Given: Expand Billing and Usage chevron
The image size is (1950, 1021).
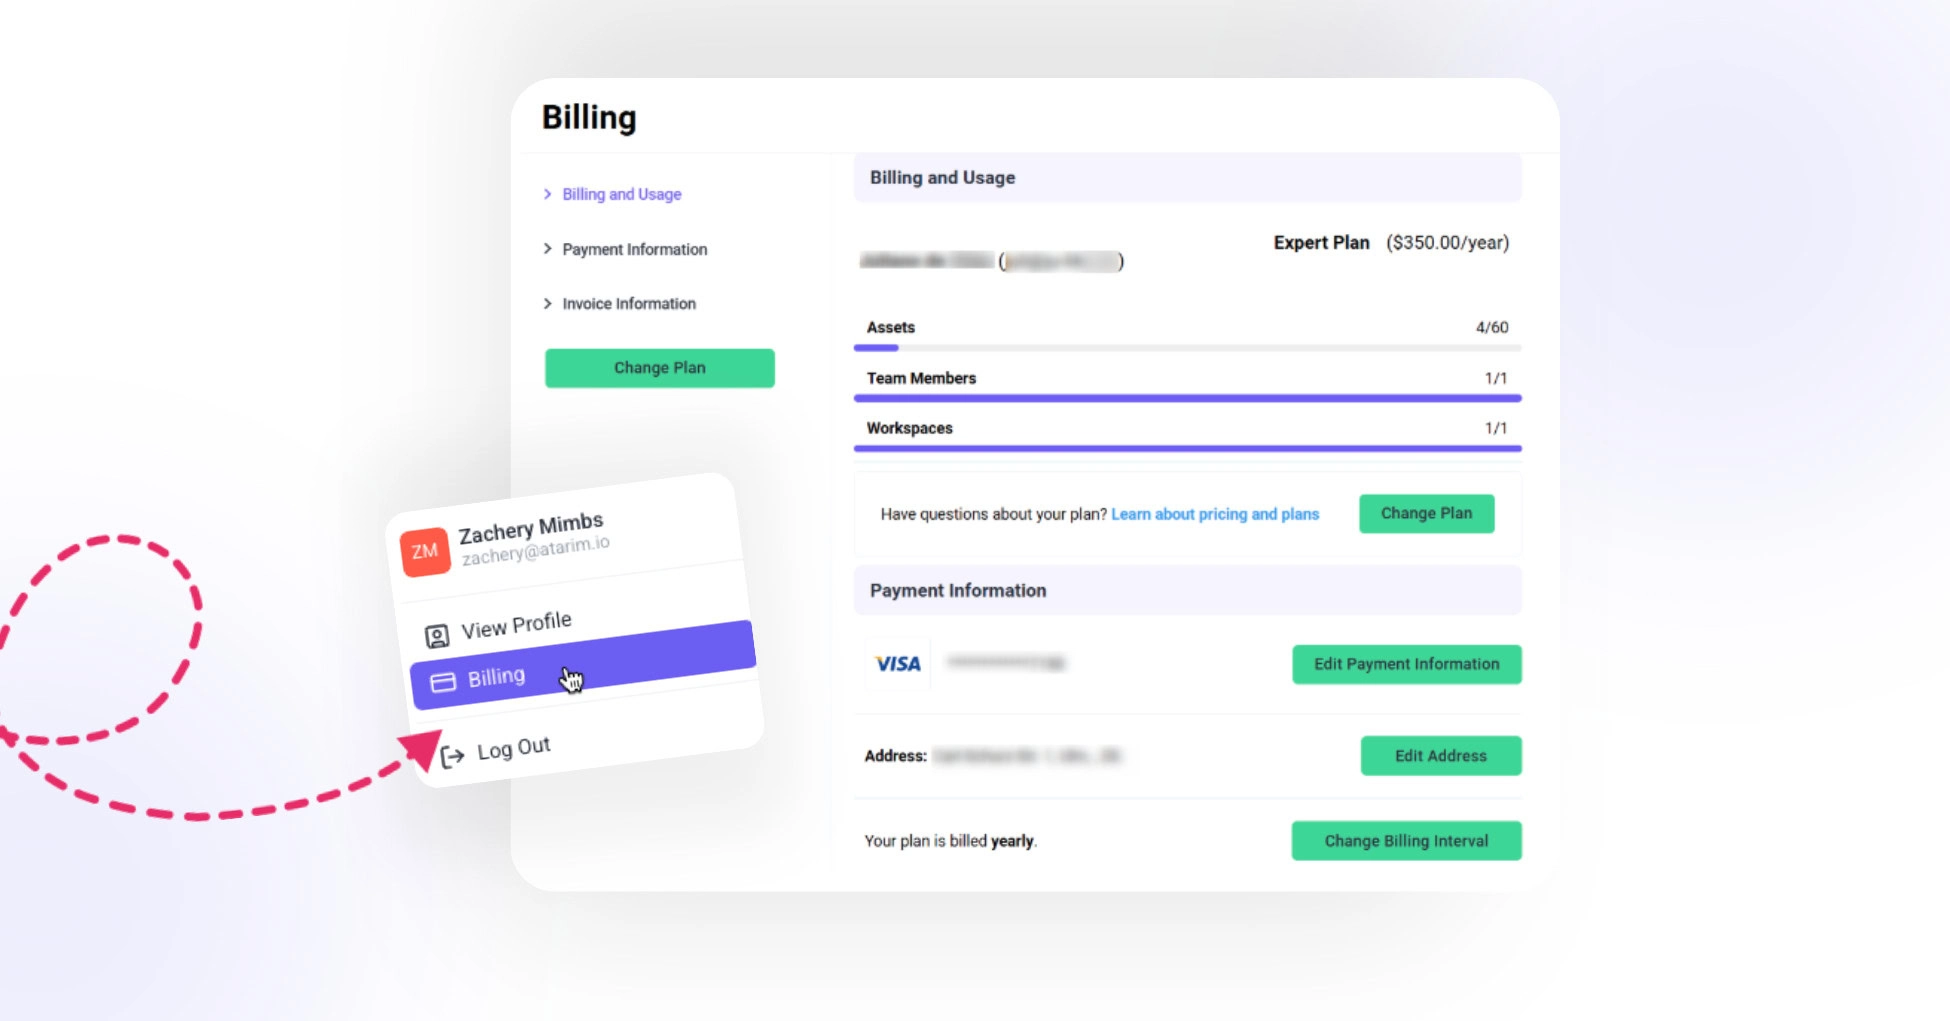Looking at the screenshot, I should tap(547, 194).
